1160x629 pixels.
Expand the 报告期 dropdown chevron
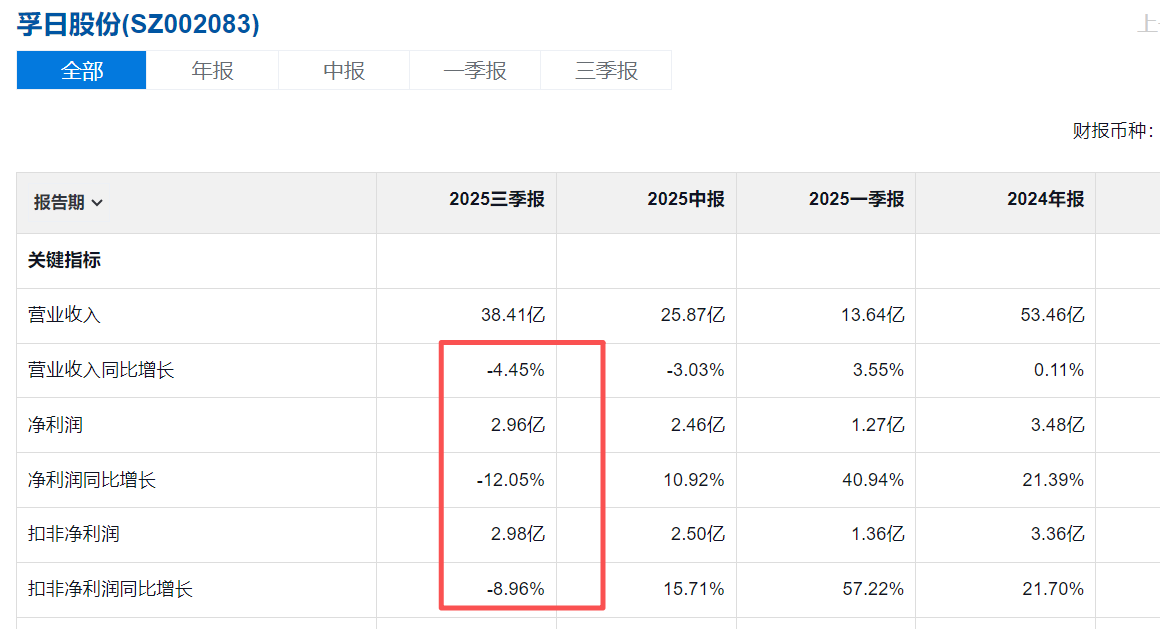tap(97, 203)
